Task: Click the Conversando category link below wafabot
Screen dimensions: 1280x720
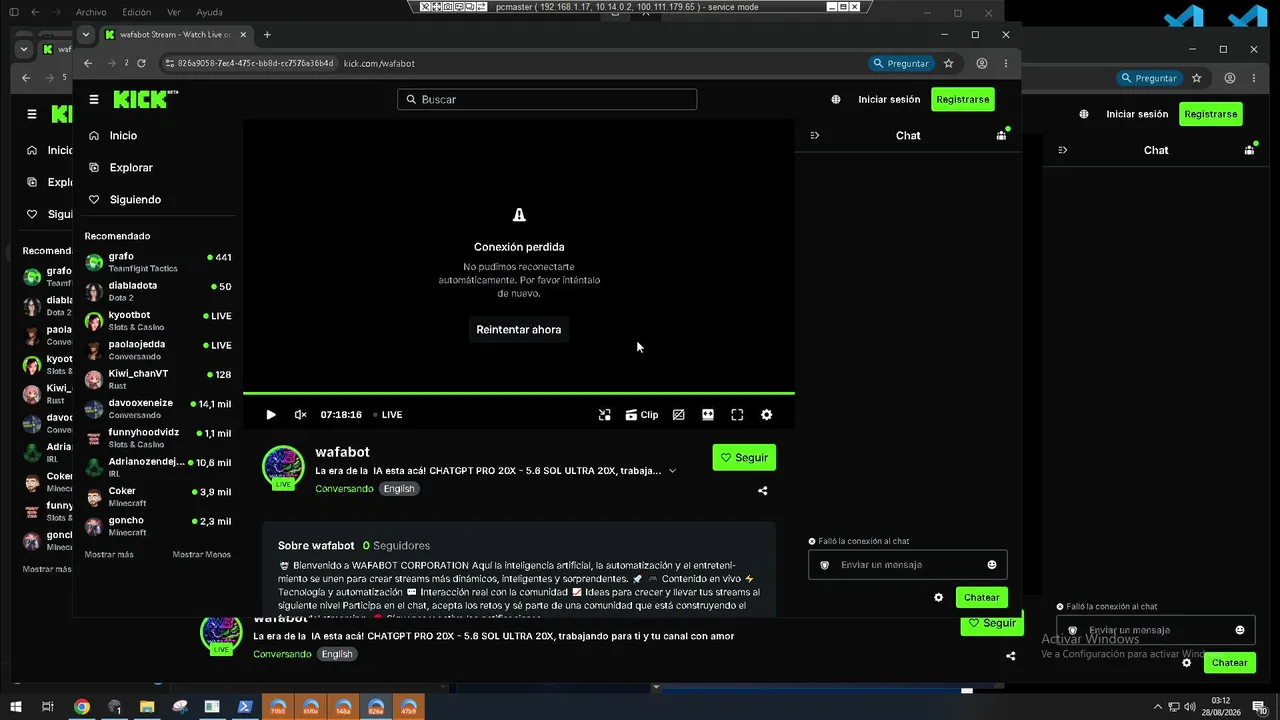Action: (x=344, y=489)
